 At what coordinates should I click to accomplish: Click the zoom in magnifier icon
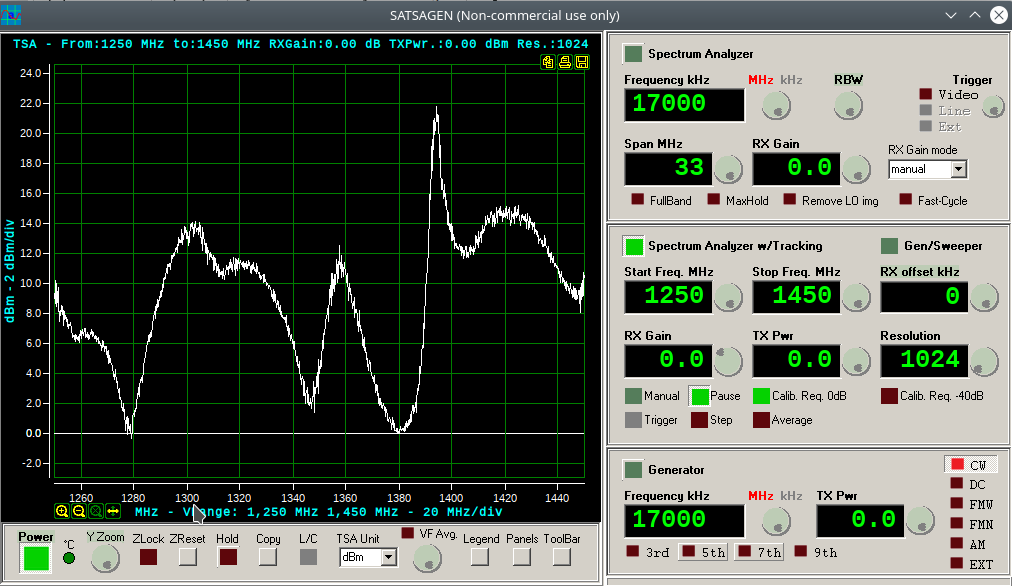[62, 511]
